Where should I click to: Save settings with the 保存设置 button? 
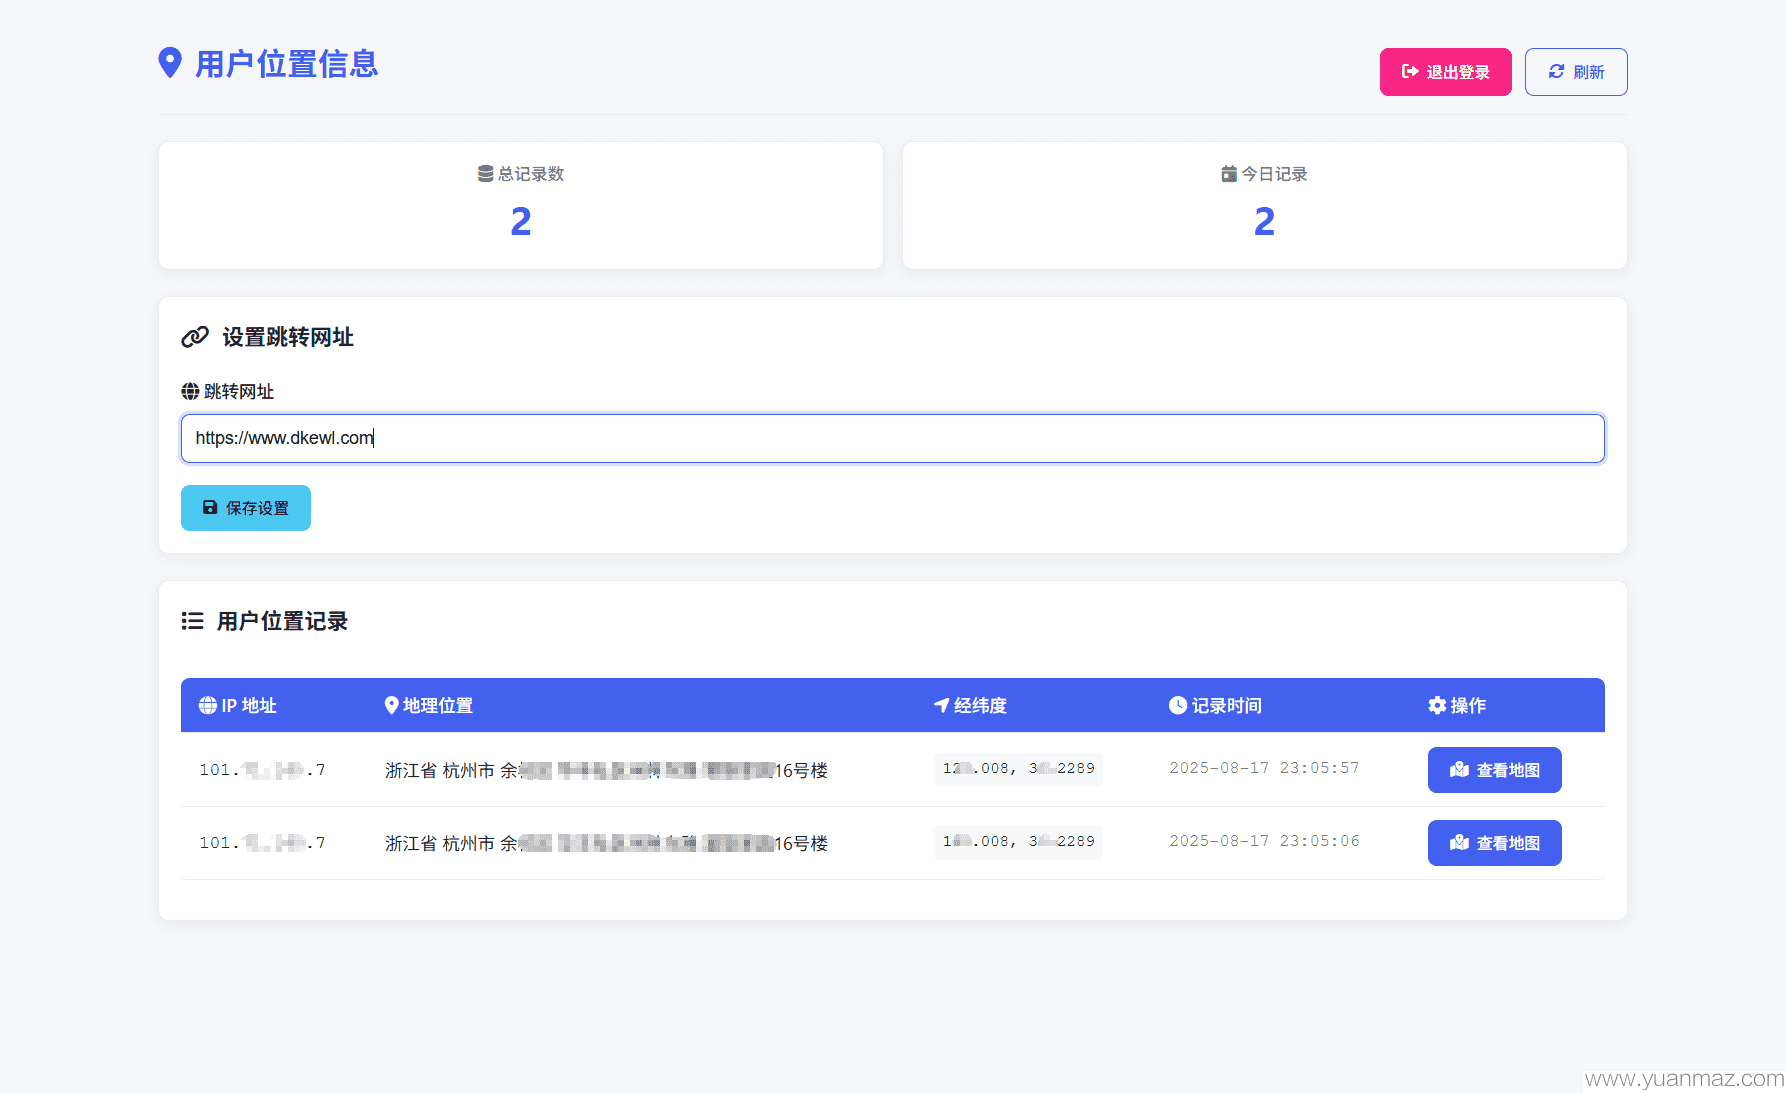[246, 508]
